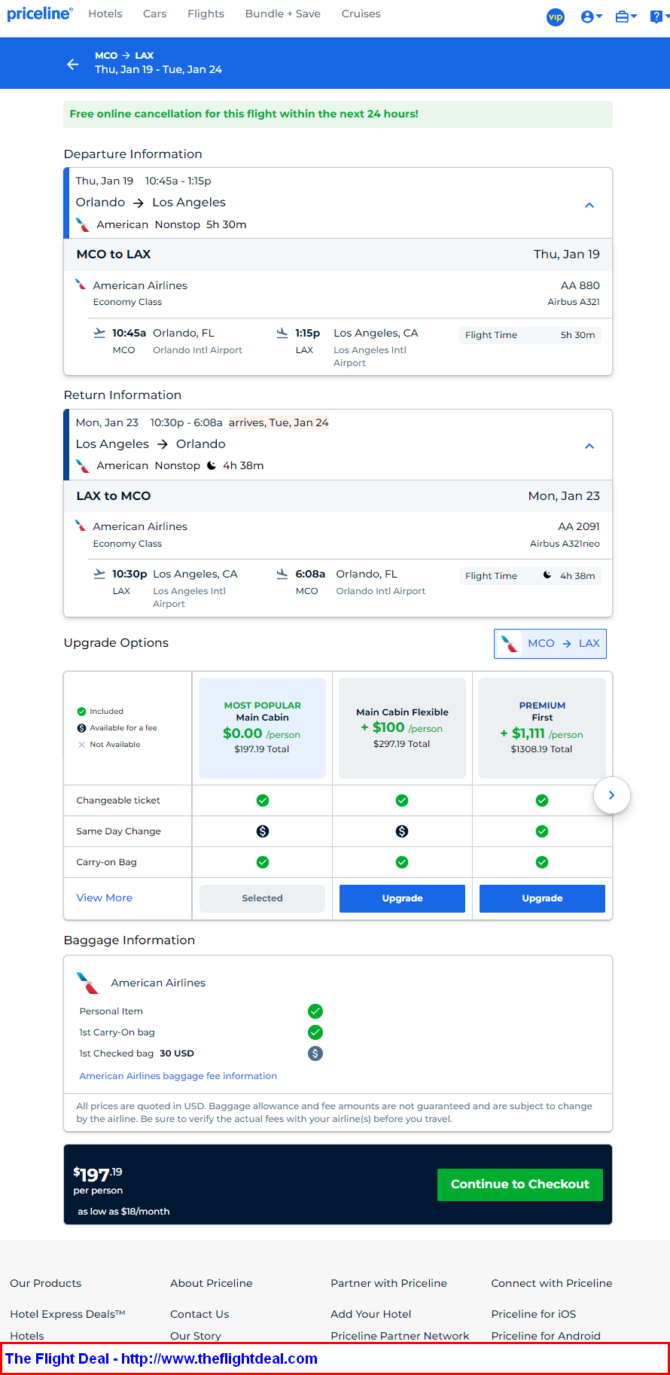Click First class Carry-on Bag check icon
Viewport: 670px width, 1375px height.
pos(542,862)
